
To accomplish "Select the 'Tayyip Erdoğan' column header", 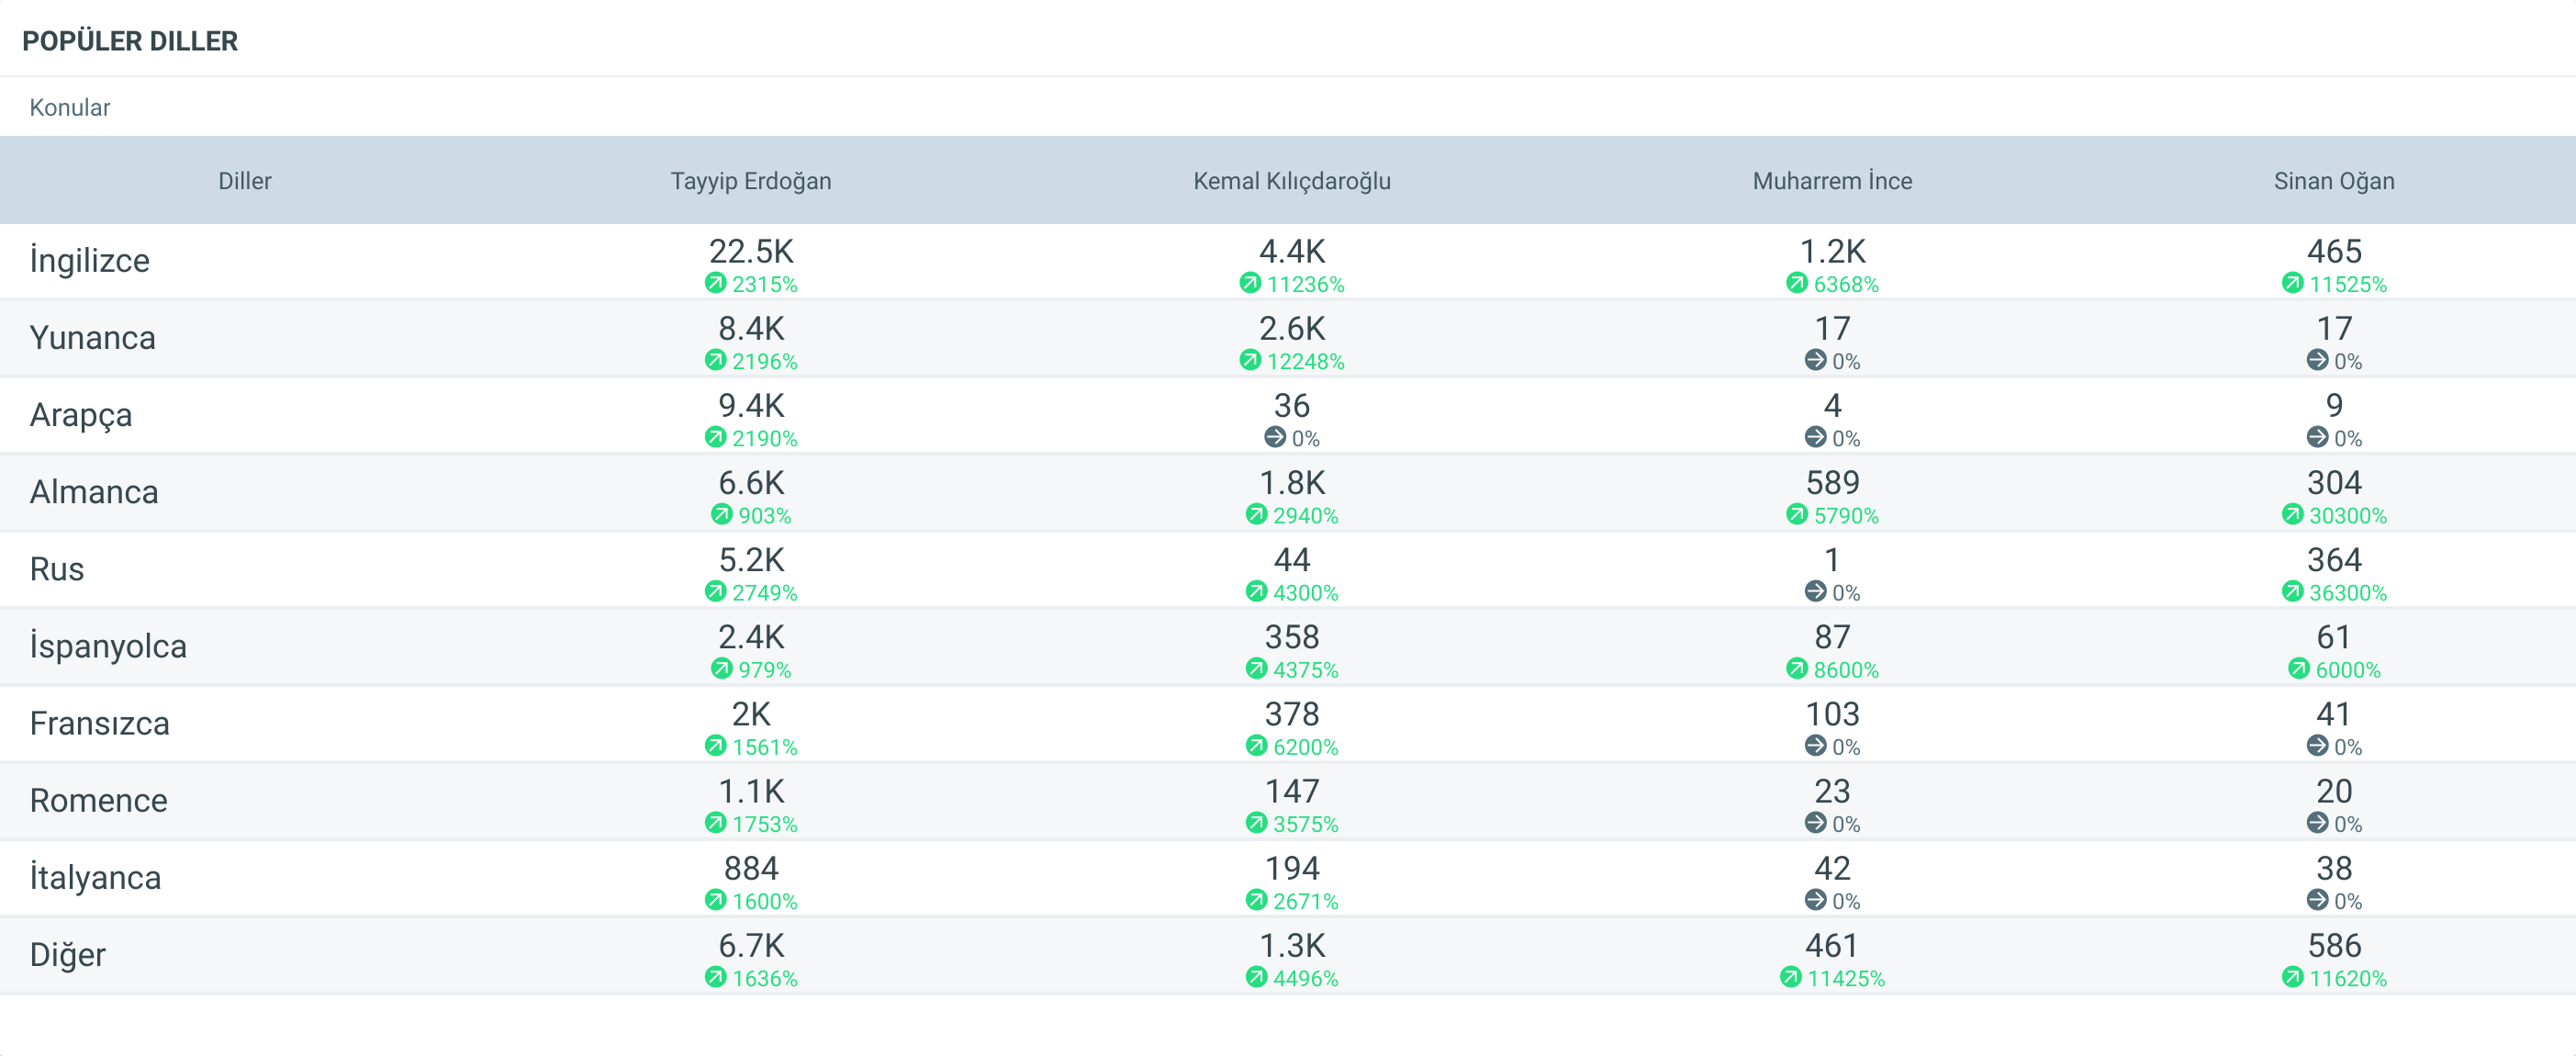I will (751, 181).
